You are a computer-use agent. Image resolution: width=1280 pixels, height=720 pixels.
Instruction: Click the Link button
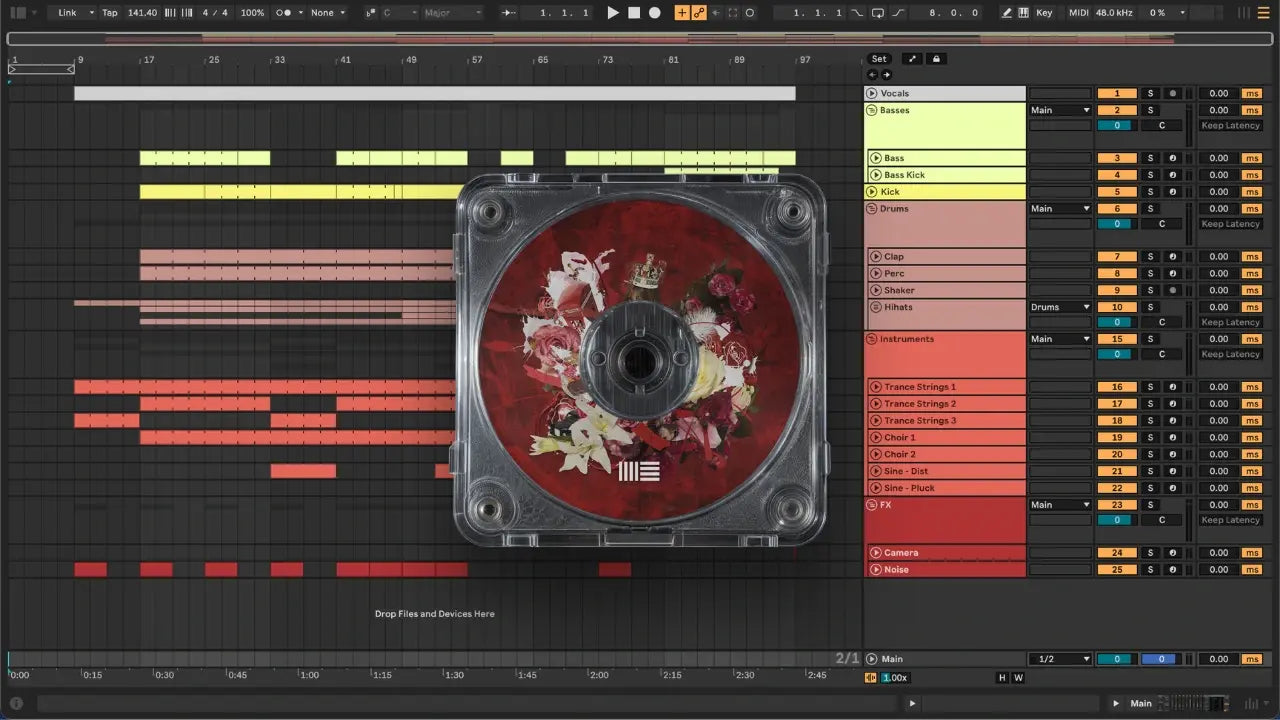67,13
